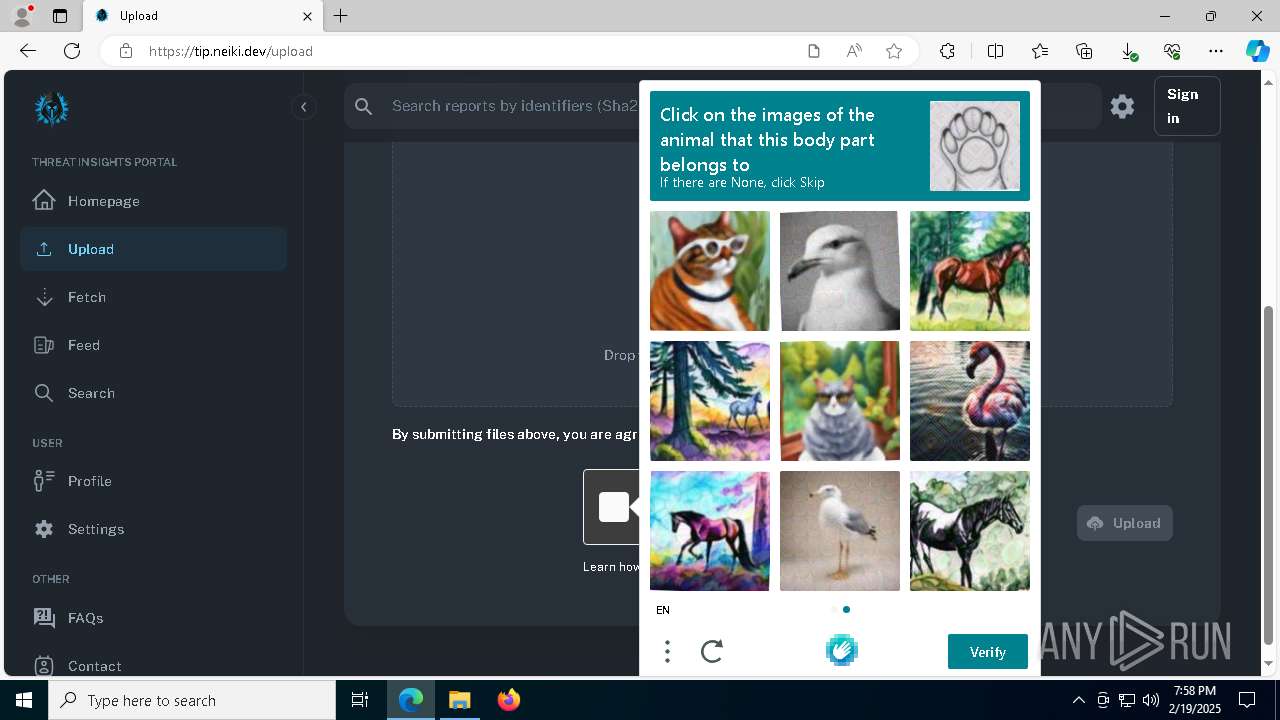1280x720 pixels.
Task: Click the greyed Upload button
Action: click(1125, 523)
